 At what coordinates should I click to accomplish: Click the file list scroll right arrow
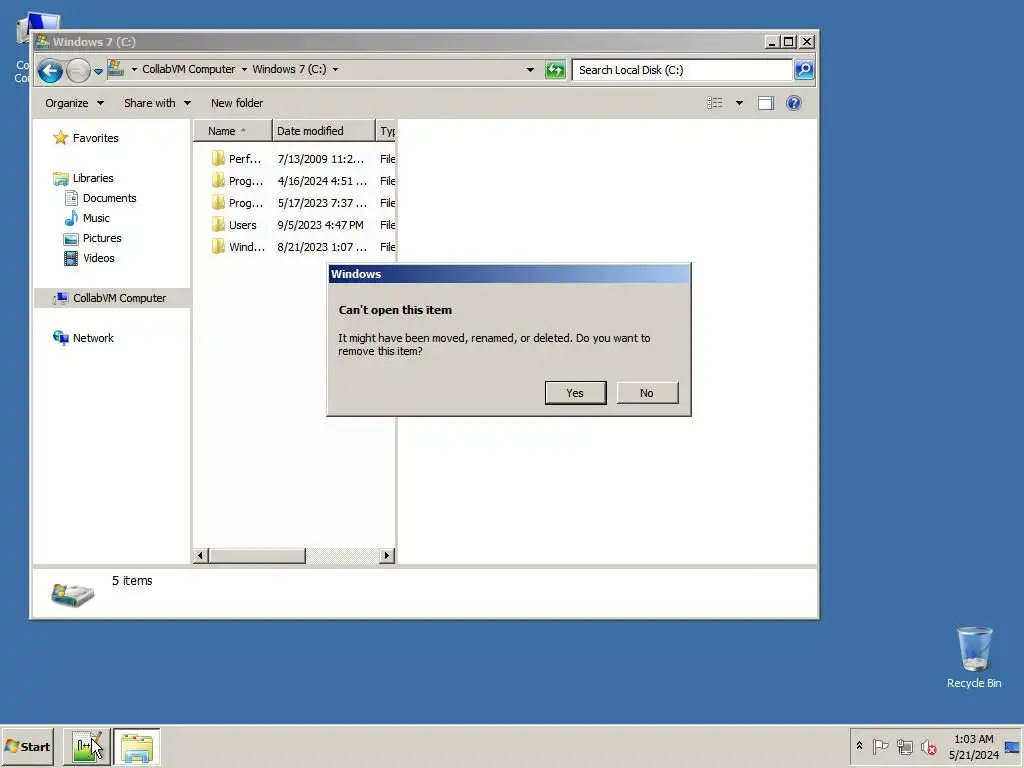coord(387,556)
